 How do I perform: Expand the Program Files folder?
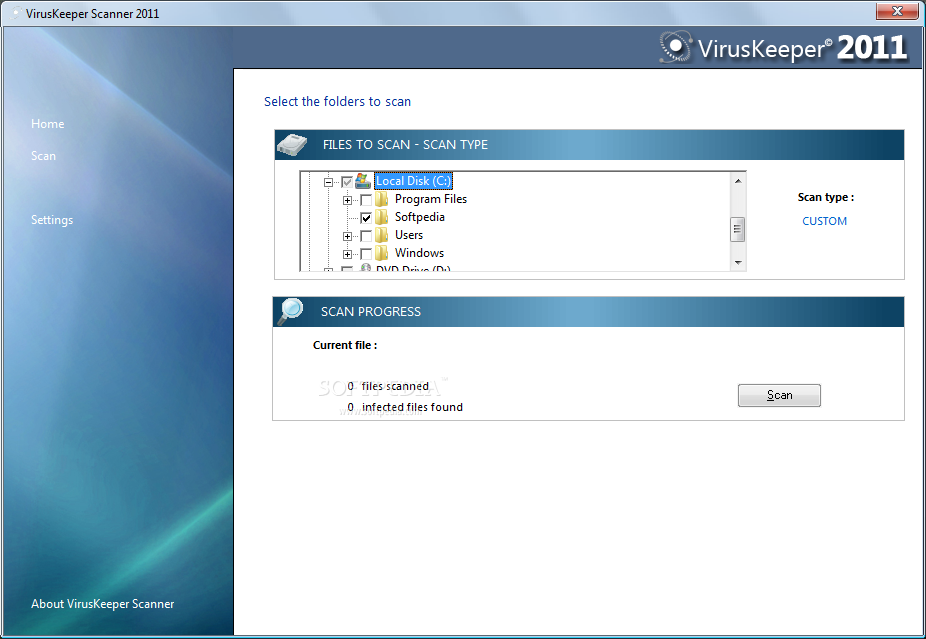tap(347, 200)
